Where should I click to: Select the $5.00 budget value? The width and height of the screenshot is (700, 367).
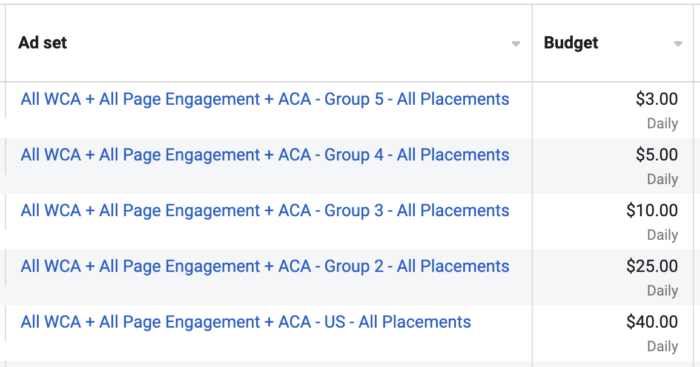point(657,155)
